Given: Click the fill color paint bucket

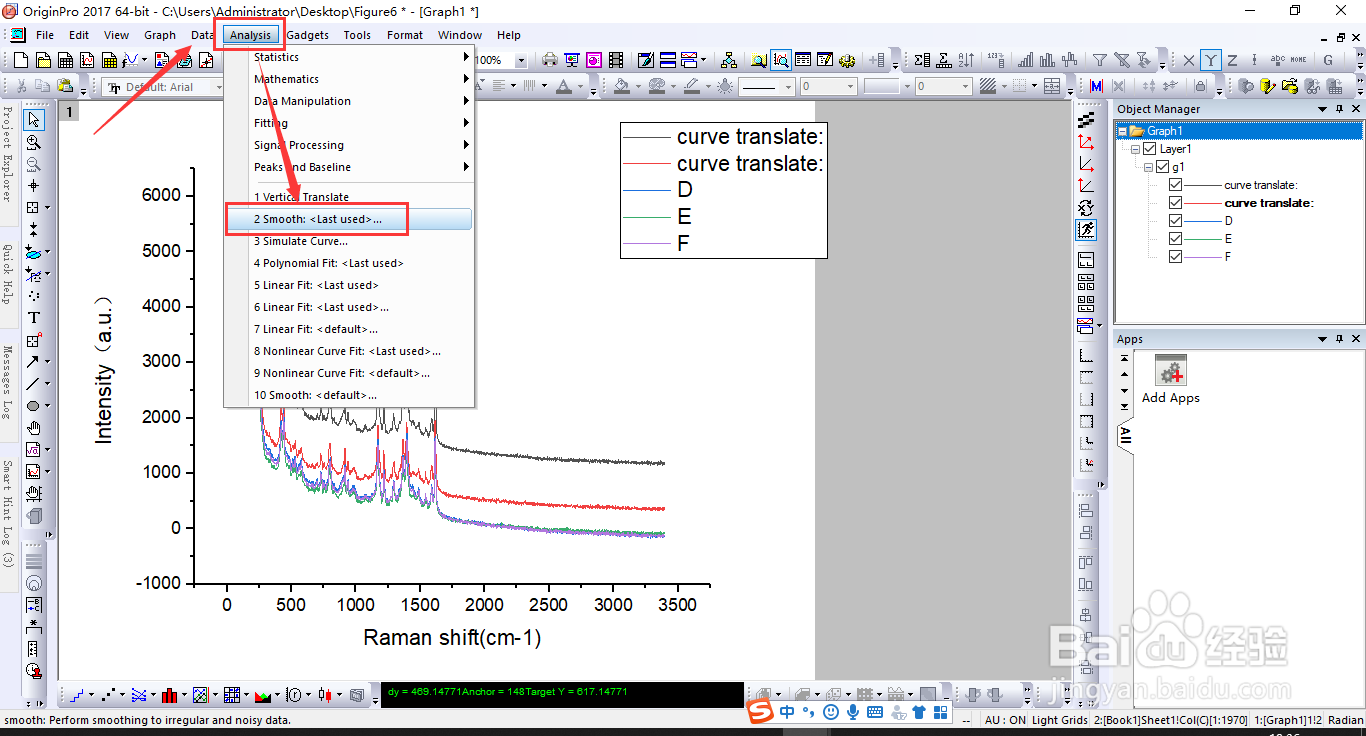Looking at the screenshot, I should point(621,87).
